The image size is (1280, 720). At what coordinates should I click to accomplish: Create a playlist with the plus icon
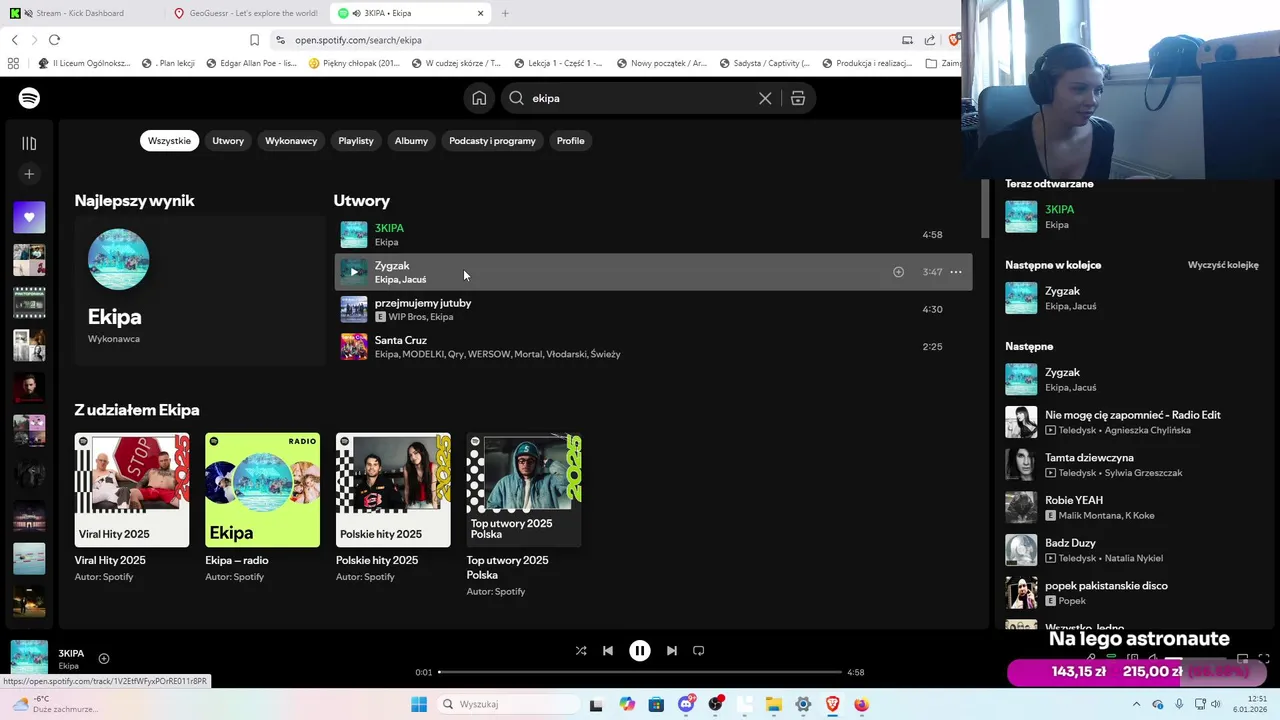(x=29, y=174)
